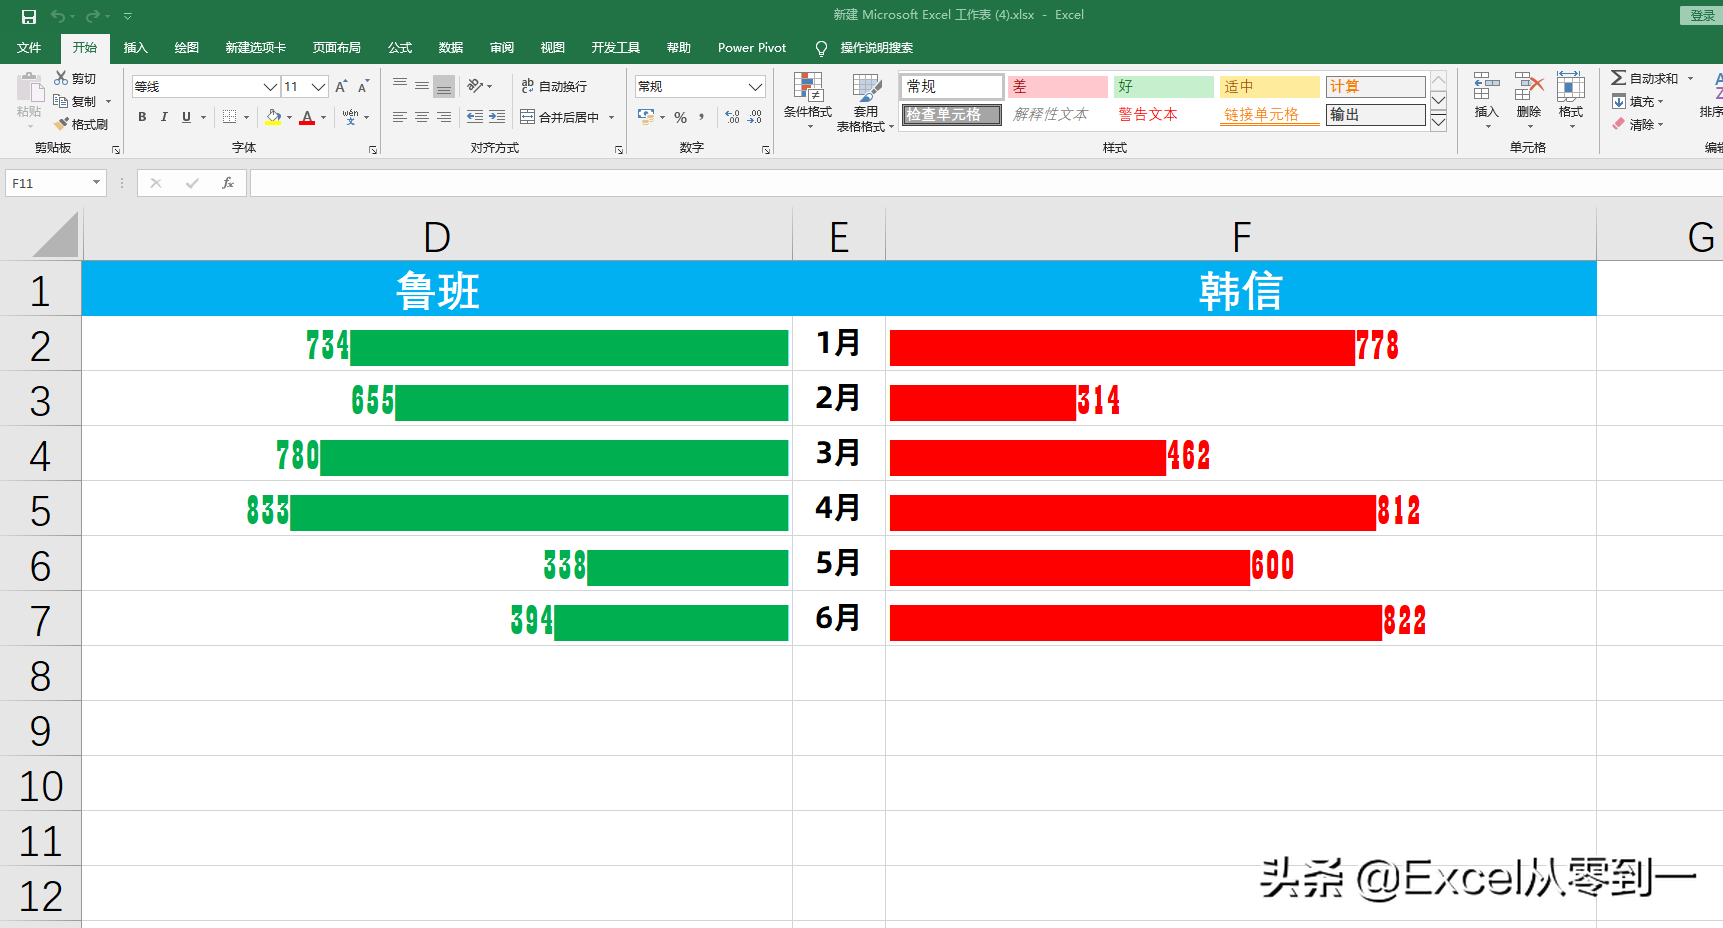Open the font name dropdown showing 等线

tap(270, 87)
